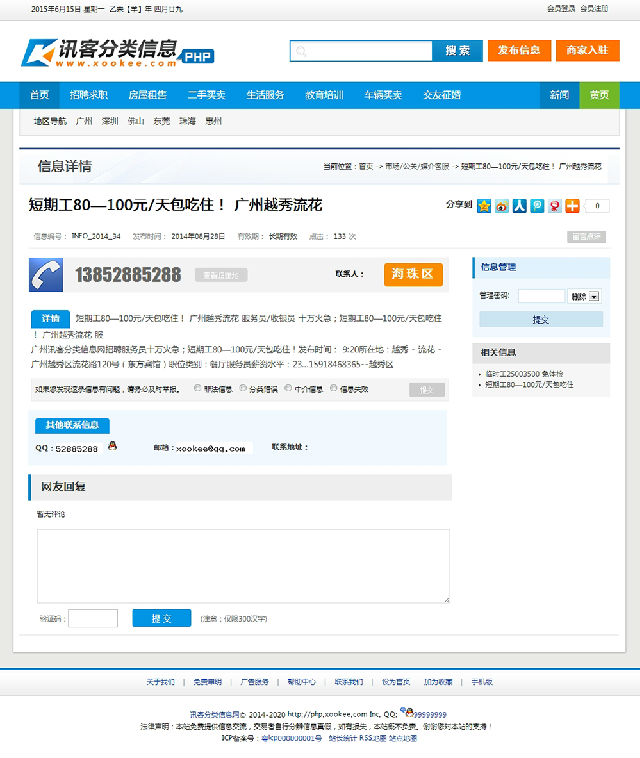Select the 东莞 region link

point(161,121)
